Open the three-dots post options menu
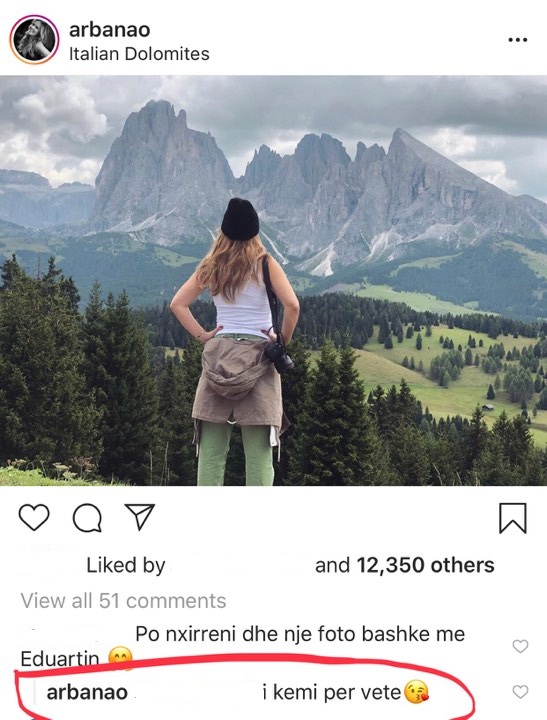Image resolution: width=547 pixels, height=720 pixels. [x=518, y=40]
